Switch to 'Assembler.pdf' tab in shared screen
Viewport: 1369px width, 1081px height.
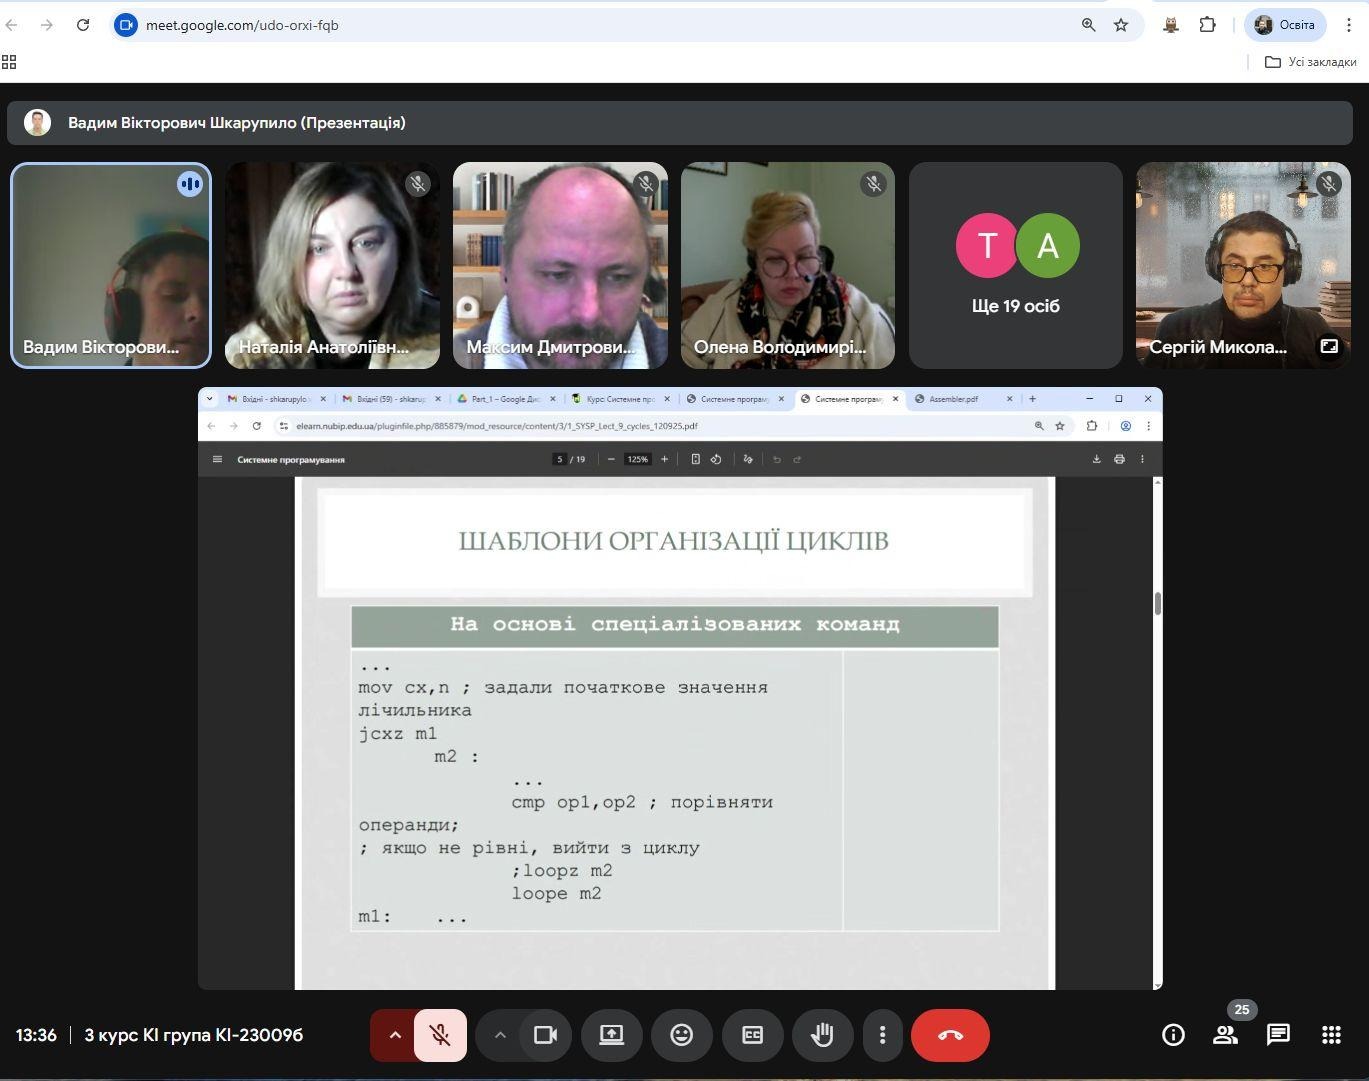point(962,399)
